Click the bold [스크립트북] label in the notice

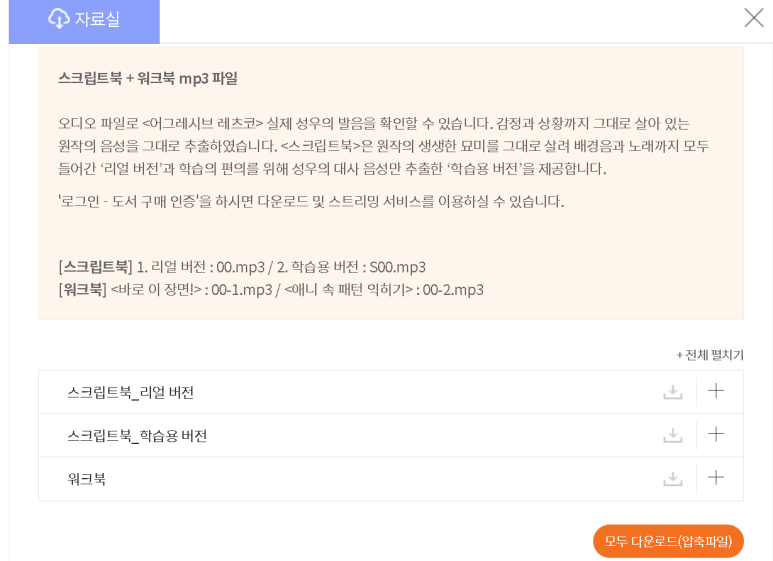click(95, 267)
